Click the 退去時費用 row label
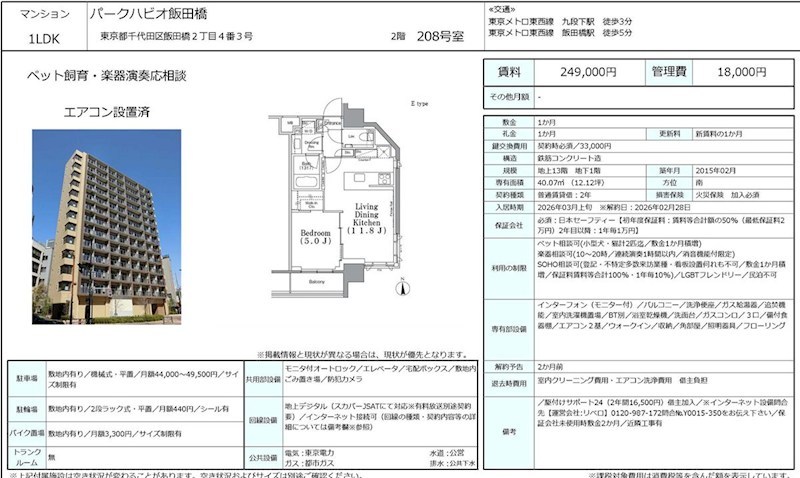 click(x=509, y=384)
